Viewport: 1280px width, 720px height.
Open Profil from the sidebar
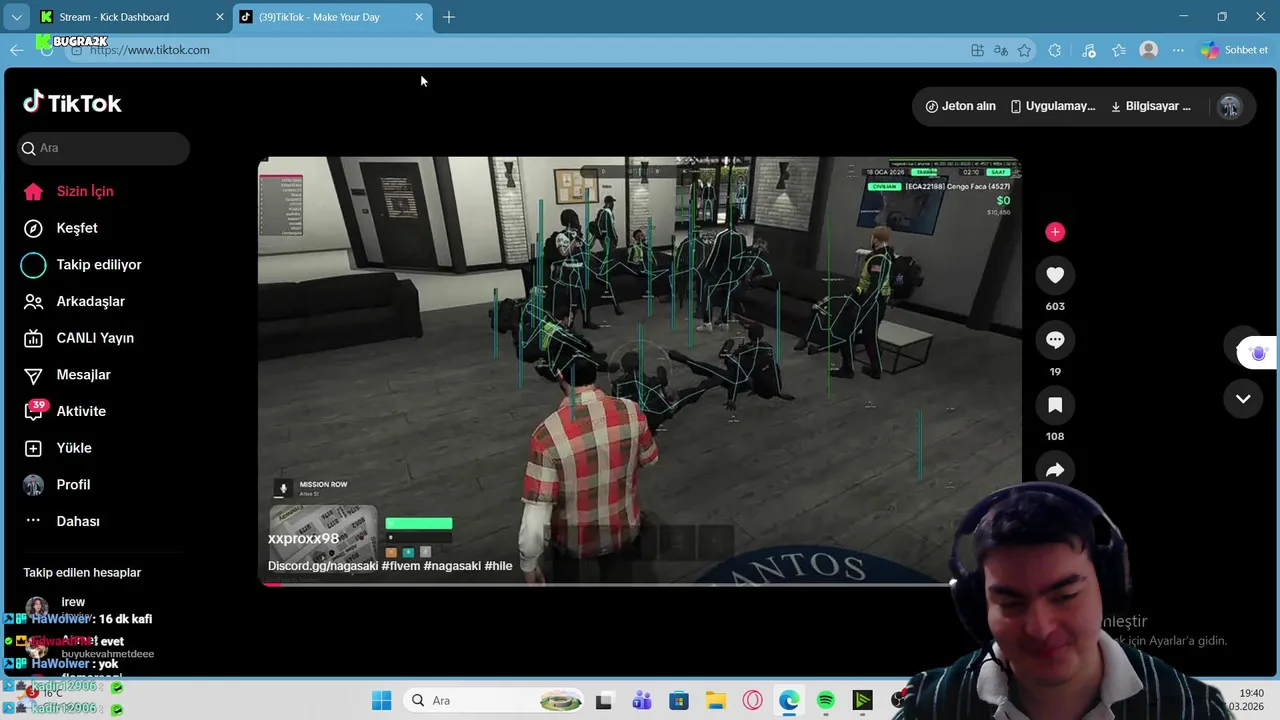[73, 485]
